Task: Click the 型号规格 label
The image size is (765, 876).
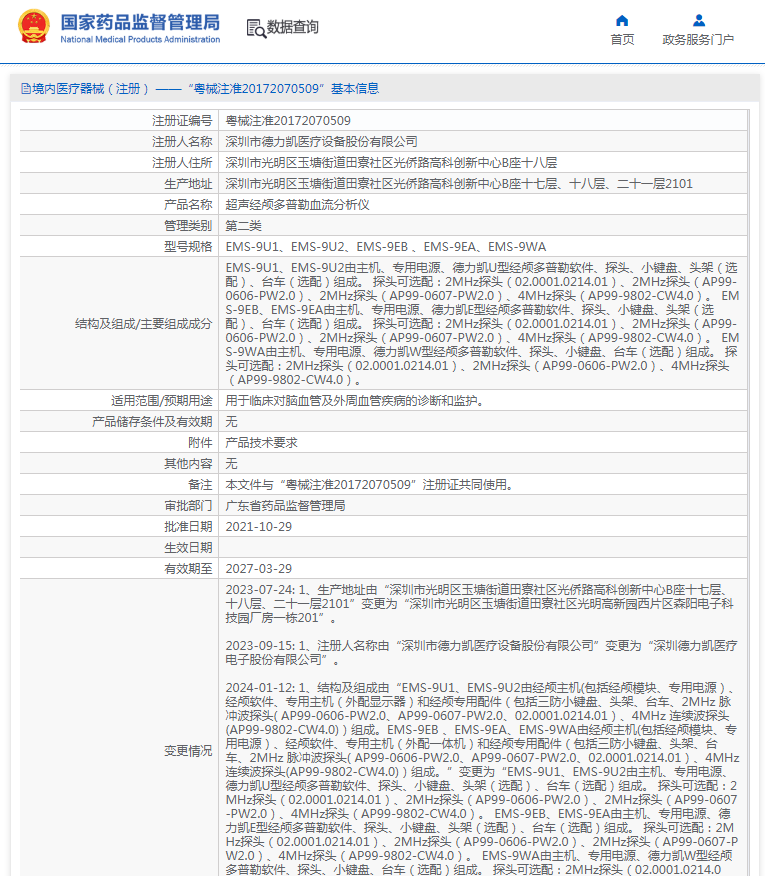Action: click(188, 247)
